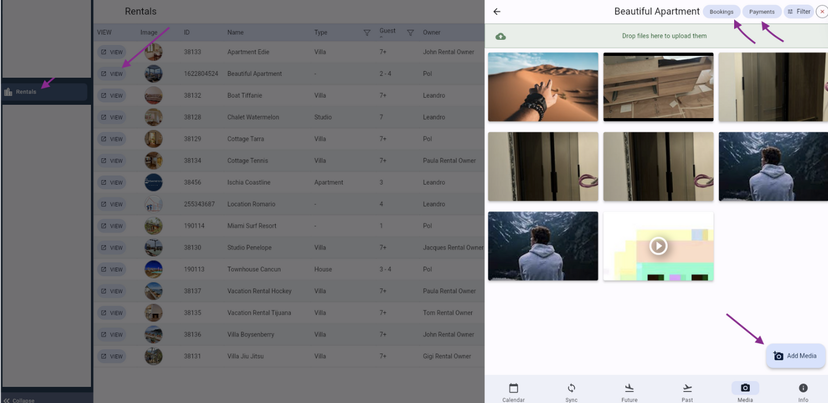Open the Filter option in header

pyautogui.click(x=798, y=12)
